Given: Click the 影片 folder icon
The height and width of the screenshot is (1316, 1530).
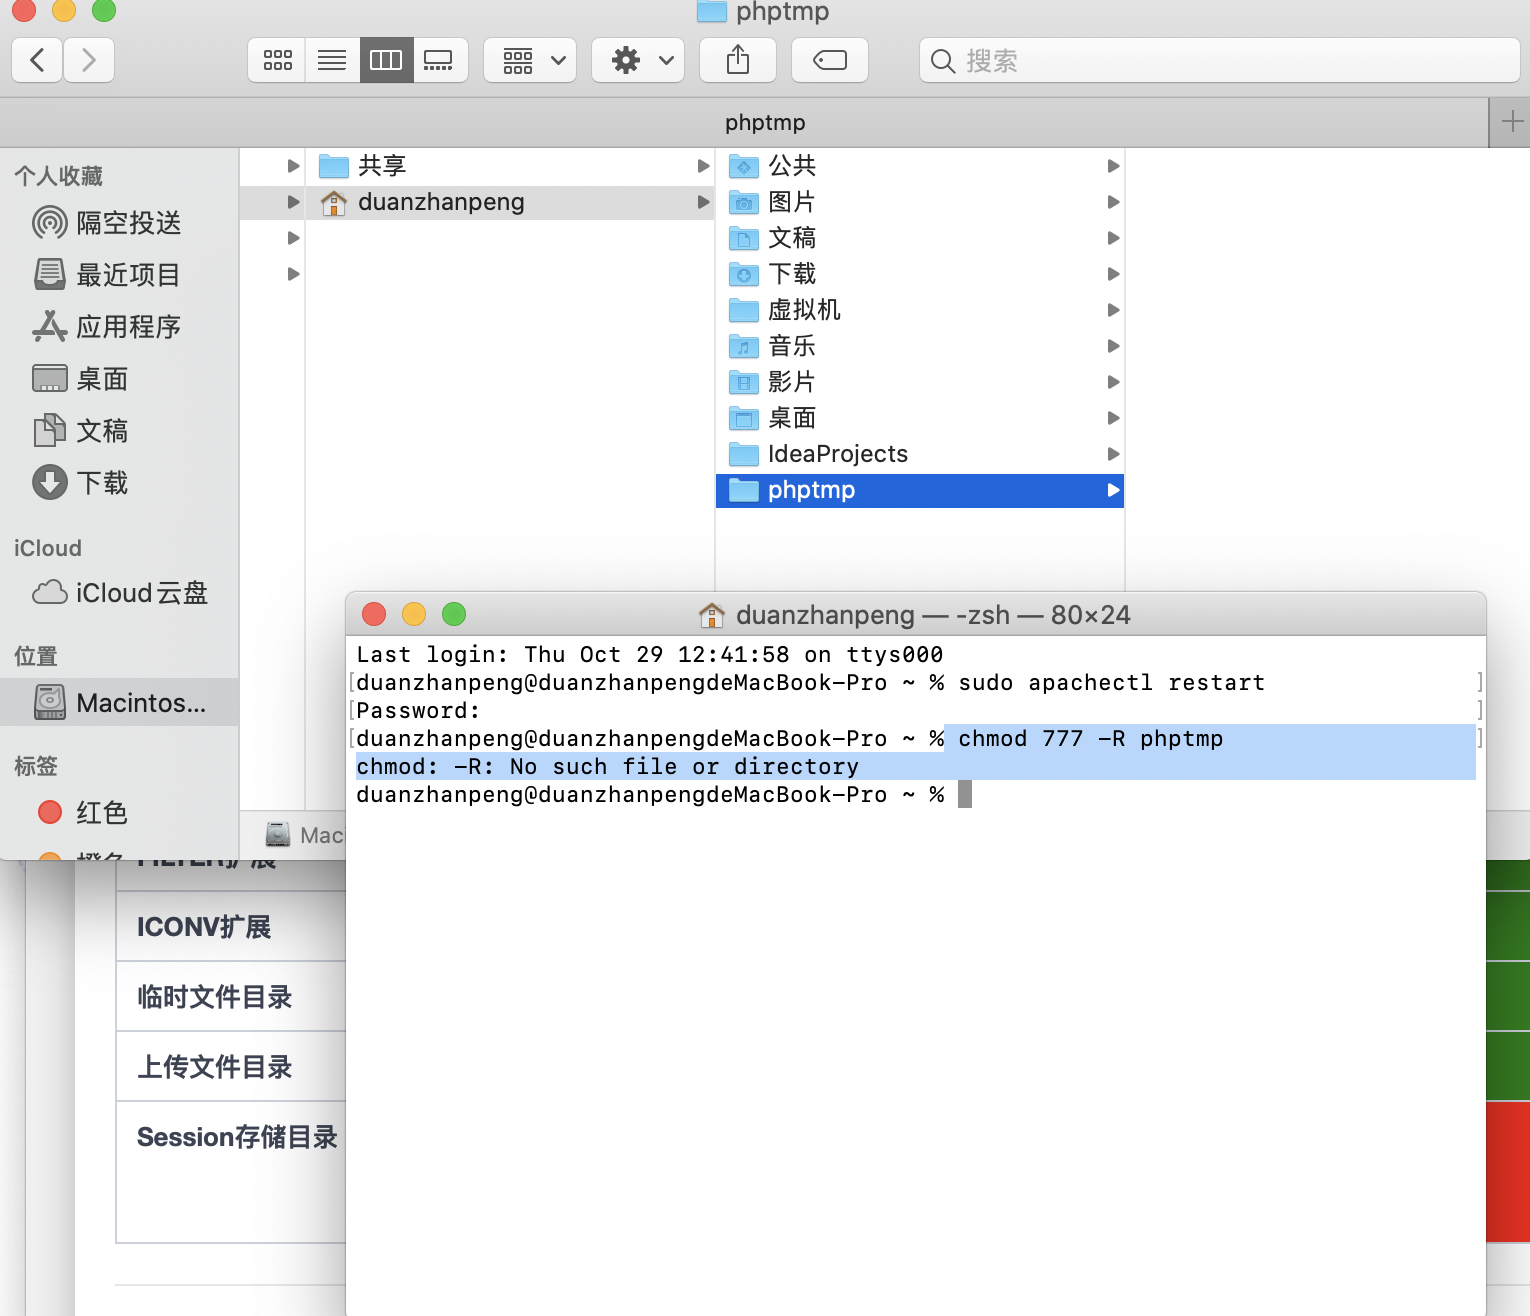Looking at the screenshot, I should [744, 382].
